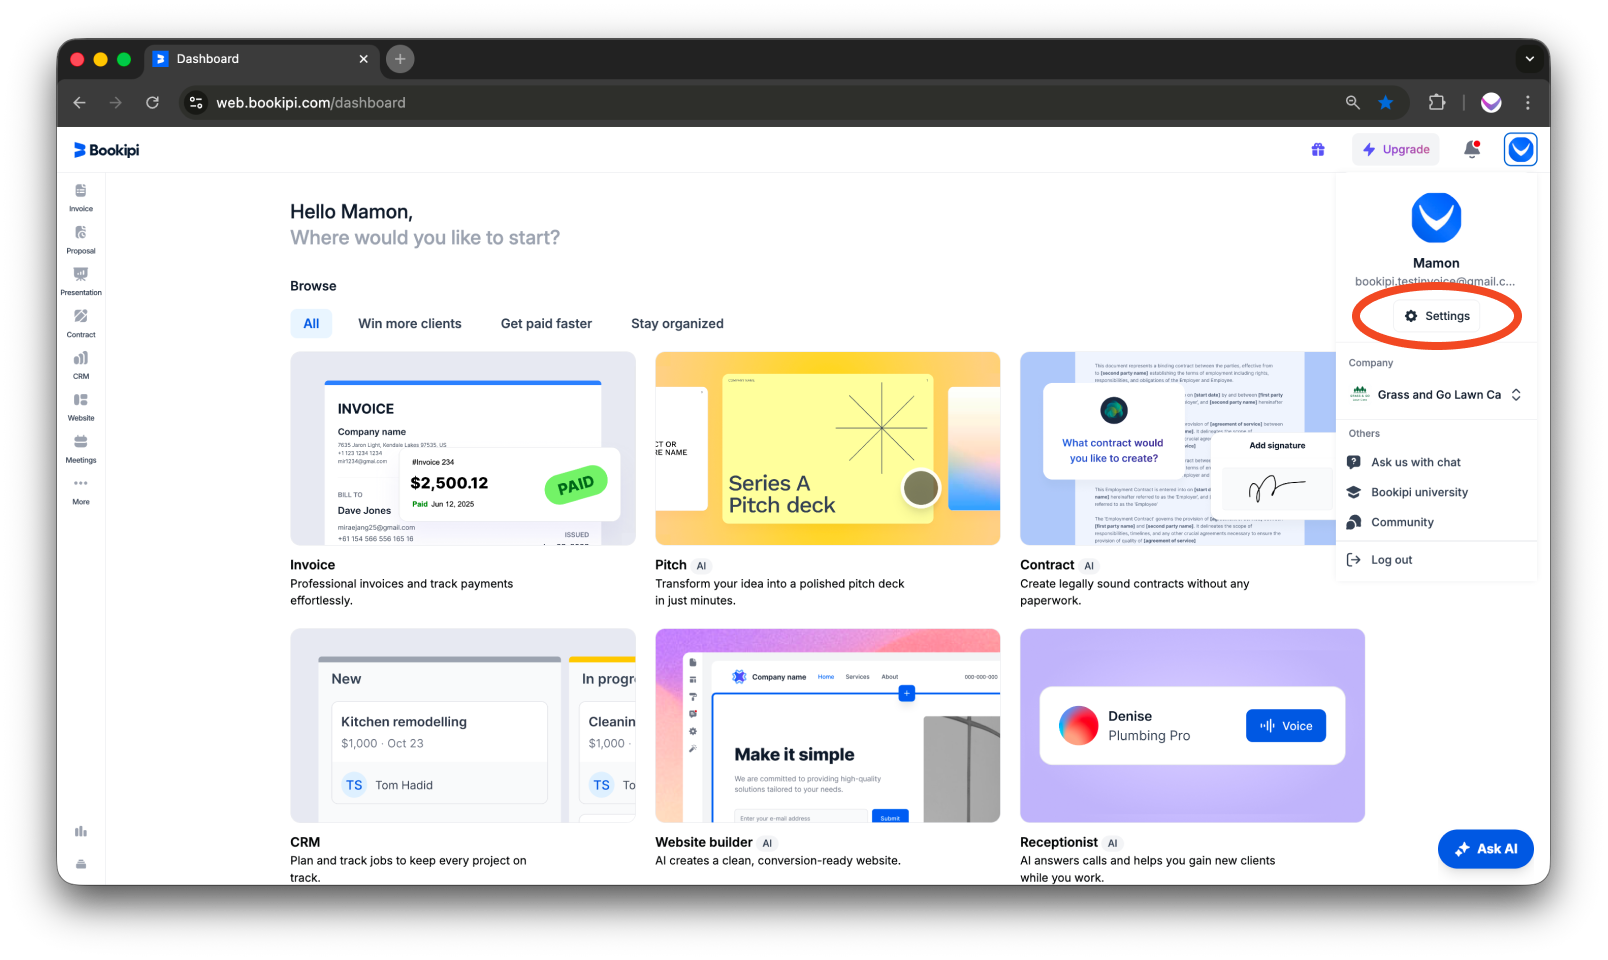Click the notification bell icon

(1471, 150)
